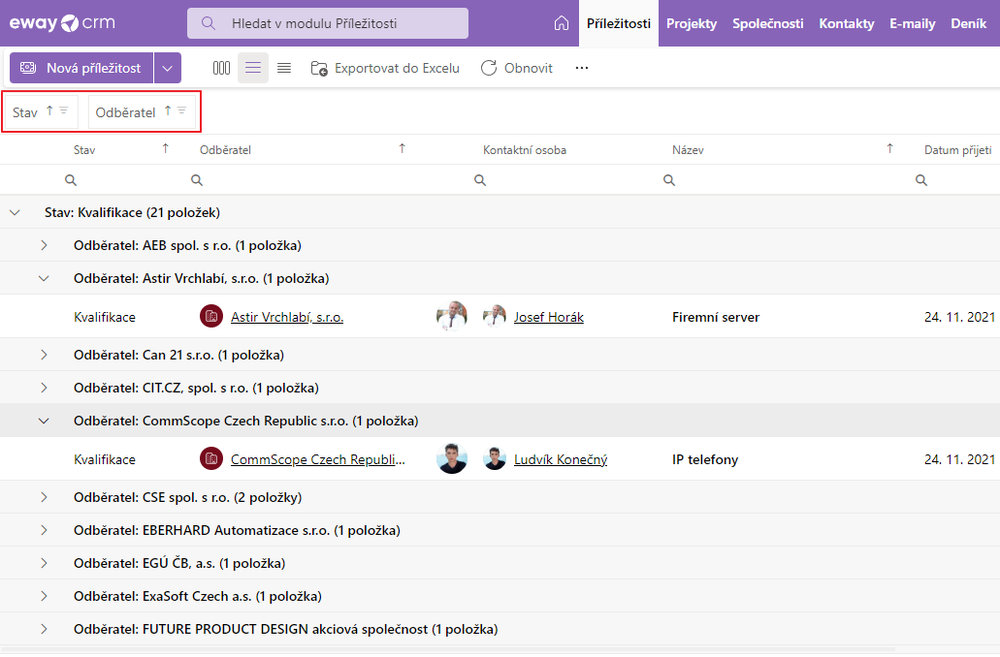
Task: Expand the CSE spol. s r.o. group
Action: pos(43,498)
